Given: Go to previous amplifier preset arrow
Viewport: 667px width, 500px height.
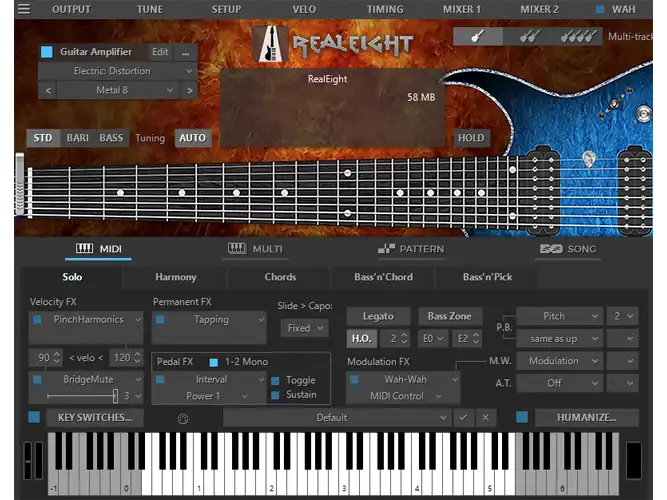Looking at the screenshot, I should tap(48, 90).
